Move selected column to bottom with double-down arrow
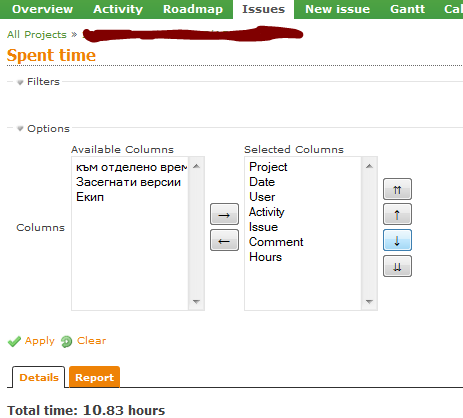Image resolution: width=463 pixels, height=418 pixels. 397,266
